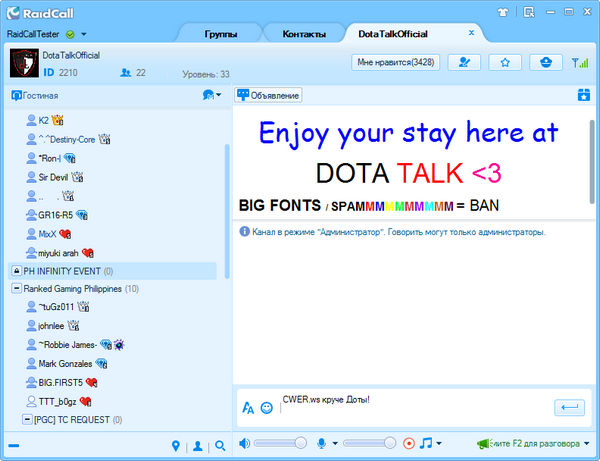Click the announcement panel scrollbar
Viewport: 600px width, 461px height.
[x=592, y=163]
